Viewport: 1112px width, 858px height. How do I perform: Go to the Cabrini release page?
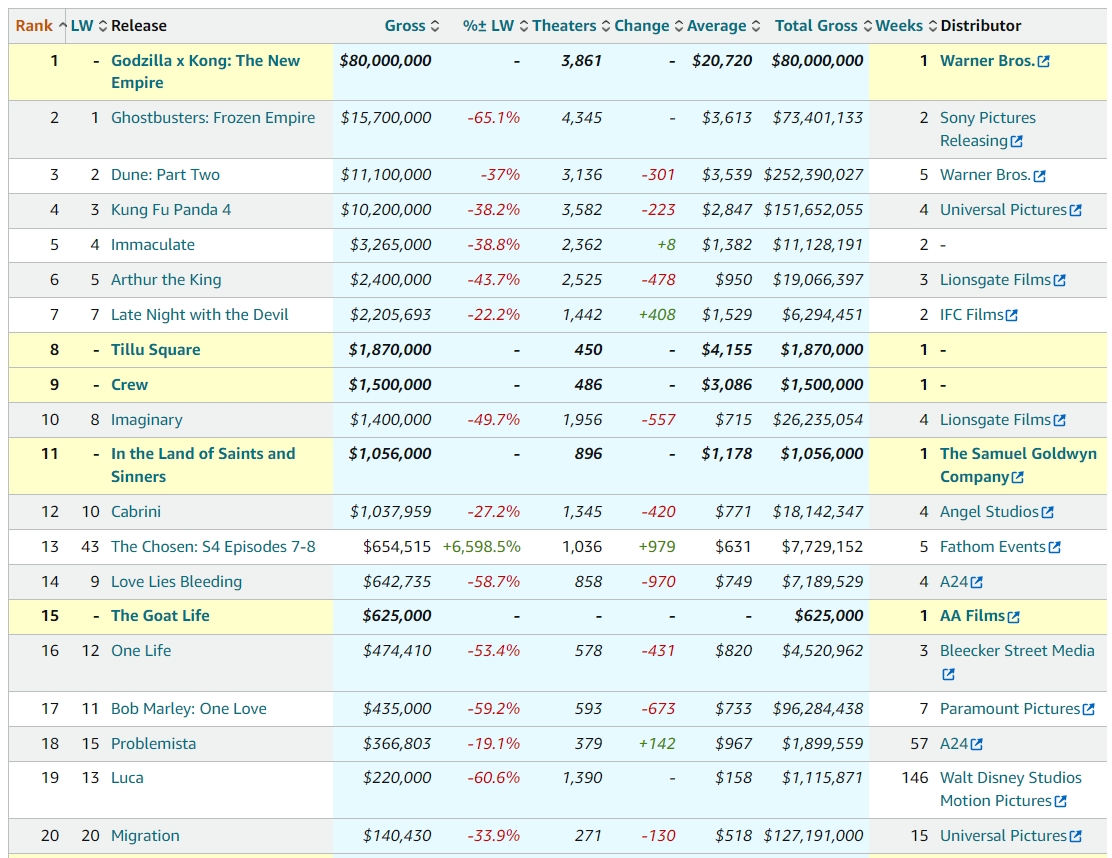135,511
